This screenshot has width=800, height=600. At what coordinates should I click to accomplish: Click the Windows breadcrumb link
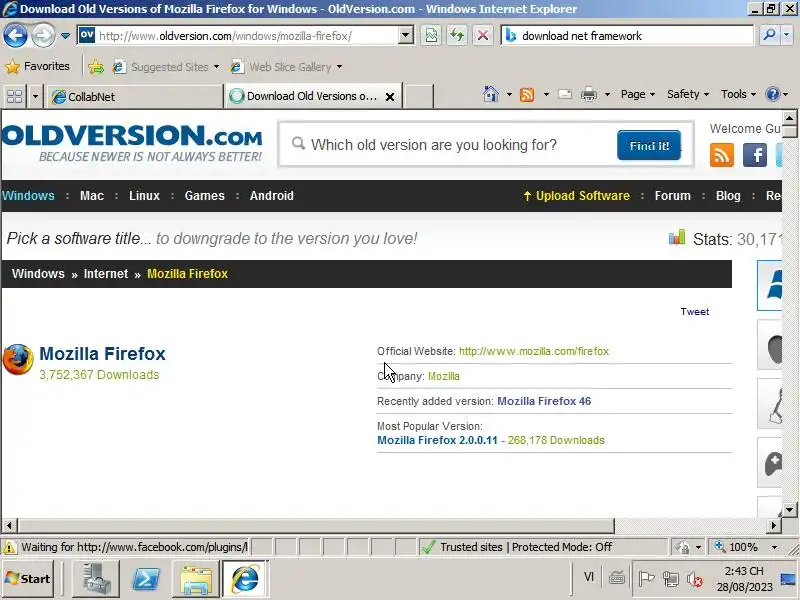coord(38,274)
